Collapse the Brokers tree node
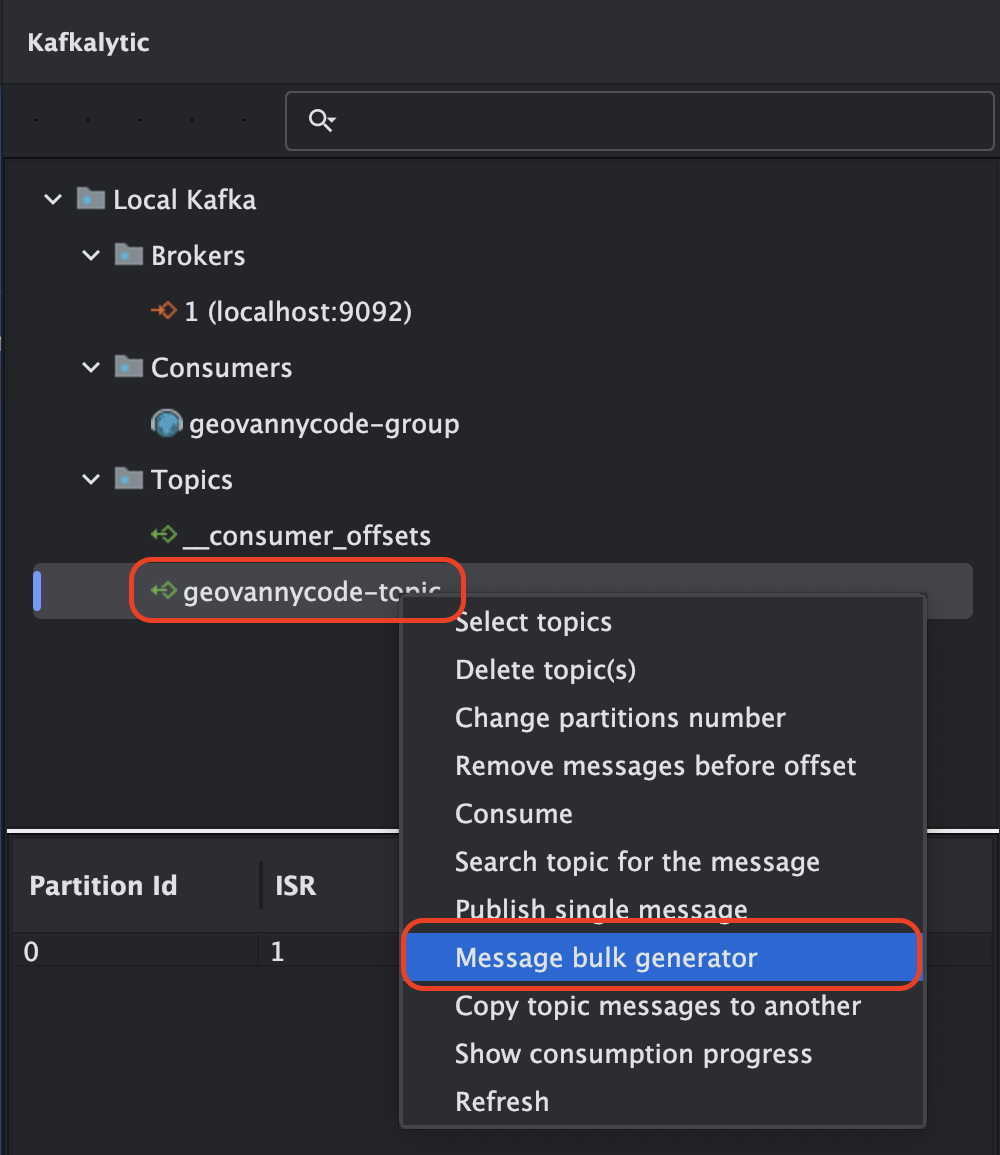Screen dimensions: 1000x1155 (x=91, y=256)
